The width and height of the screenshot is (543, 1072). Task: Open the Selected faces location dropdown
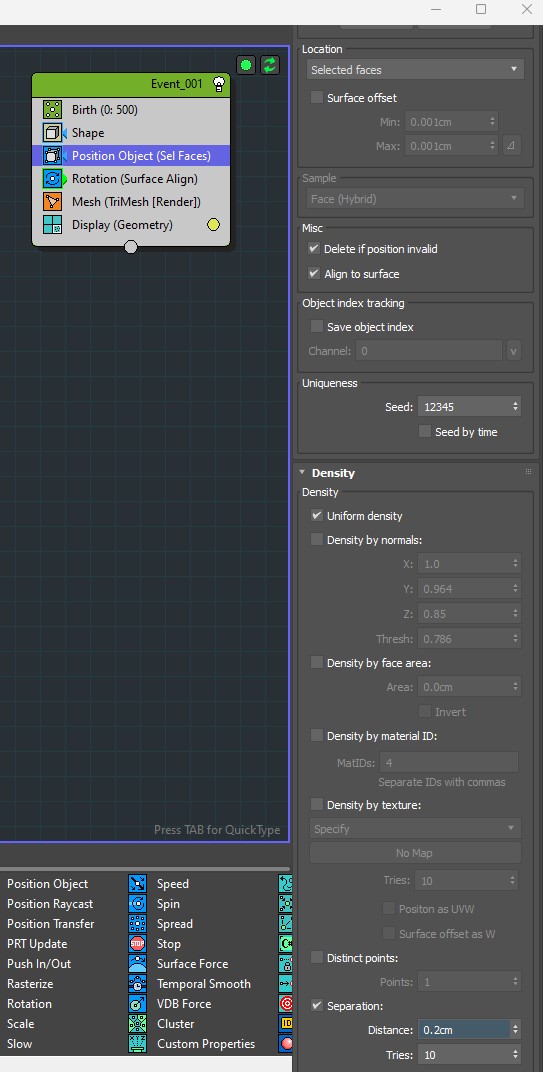pyautogui.click(x=415, y=70)
